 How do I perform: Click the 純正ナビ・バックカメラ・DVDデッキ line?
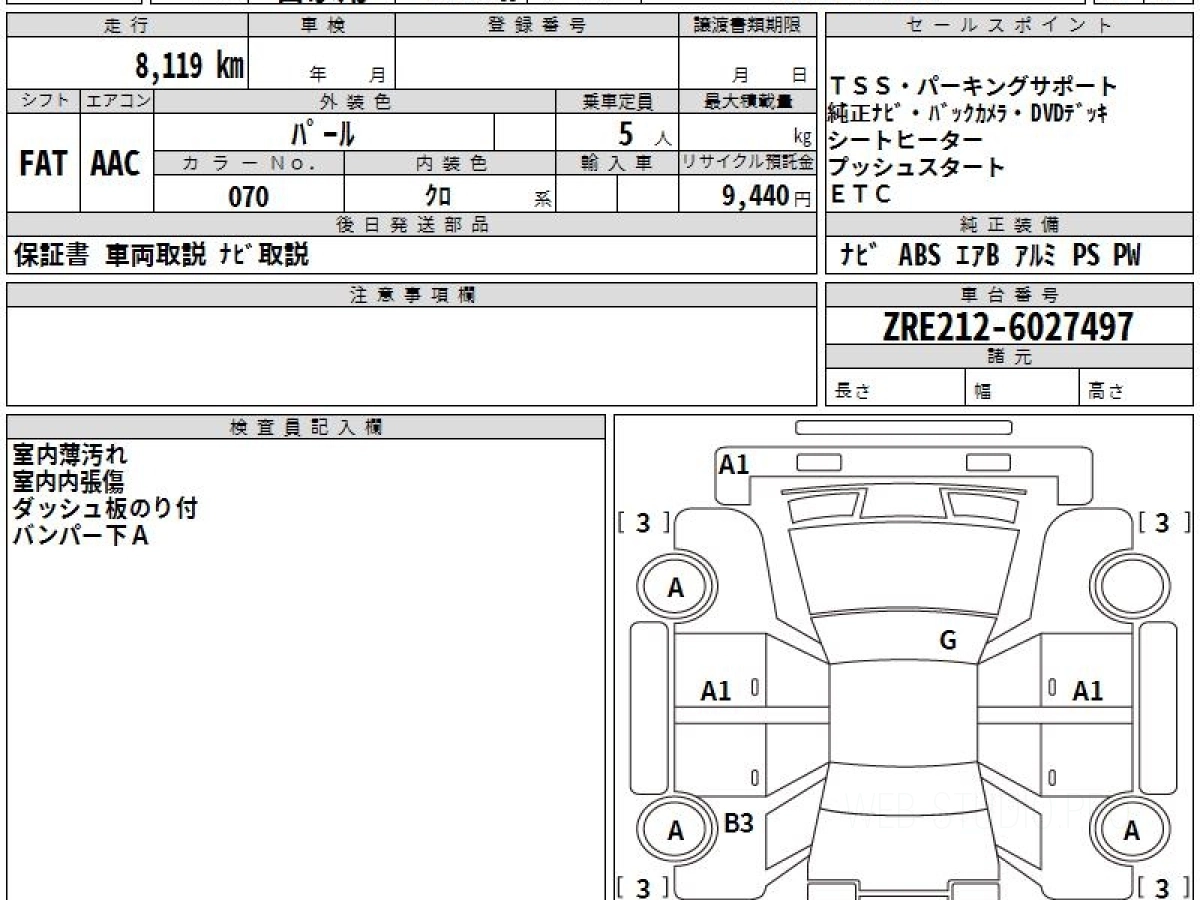pyautogui.click(x=968, y=112)
